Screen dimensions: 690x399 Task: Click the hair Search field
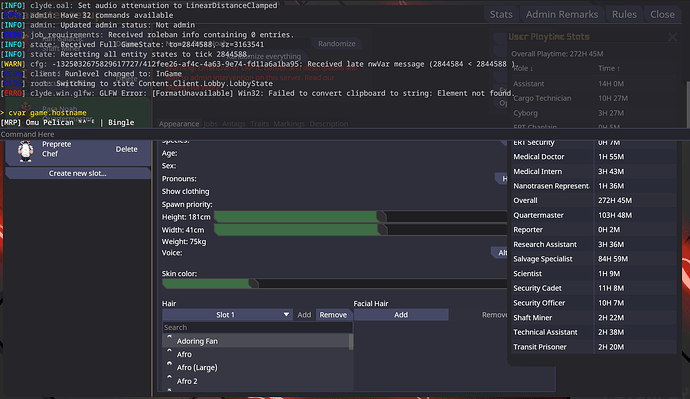(257, 327)
